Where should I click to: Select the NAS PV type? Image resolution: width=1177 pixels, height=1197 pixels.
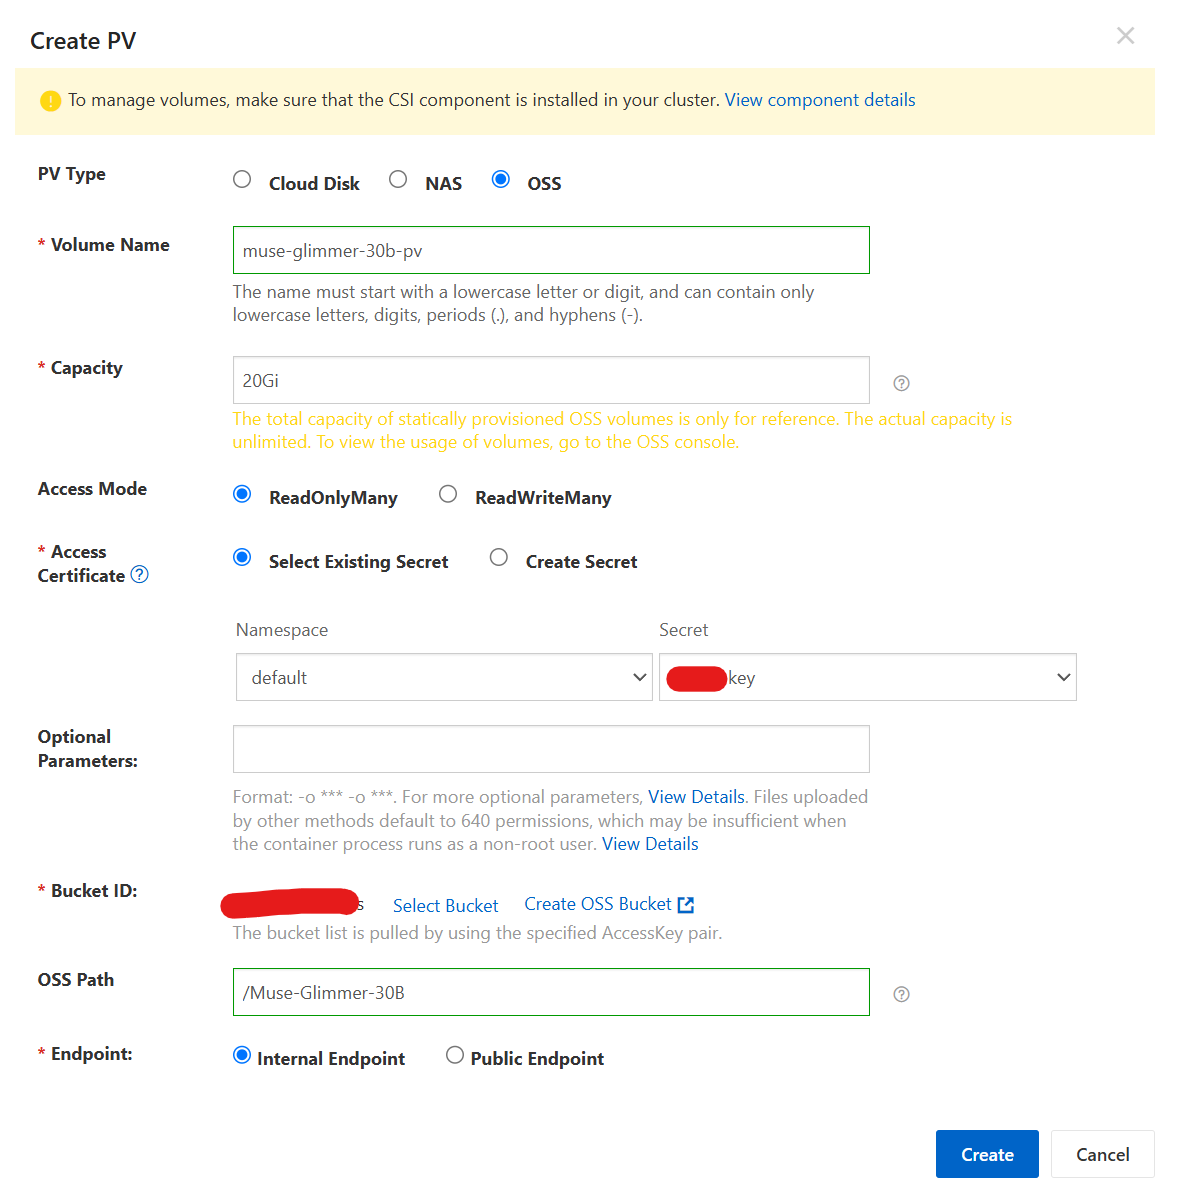(x=398, y=179)
